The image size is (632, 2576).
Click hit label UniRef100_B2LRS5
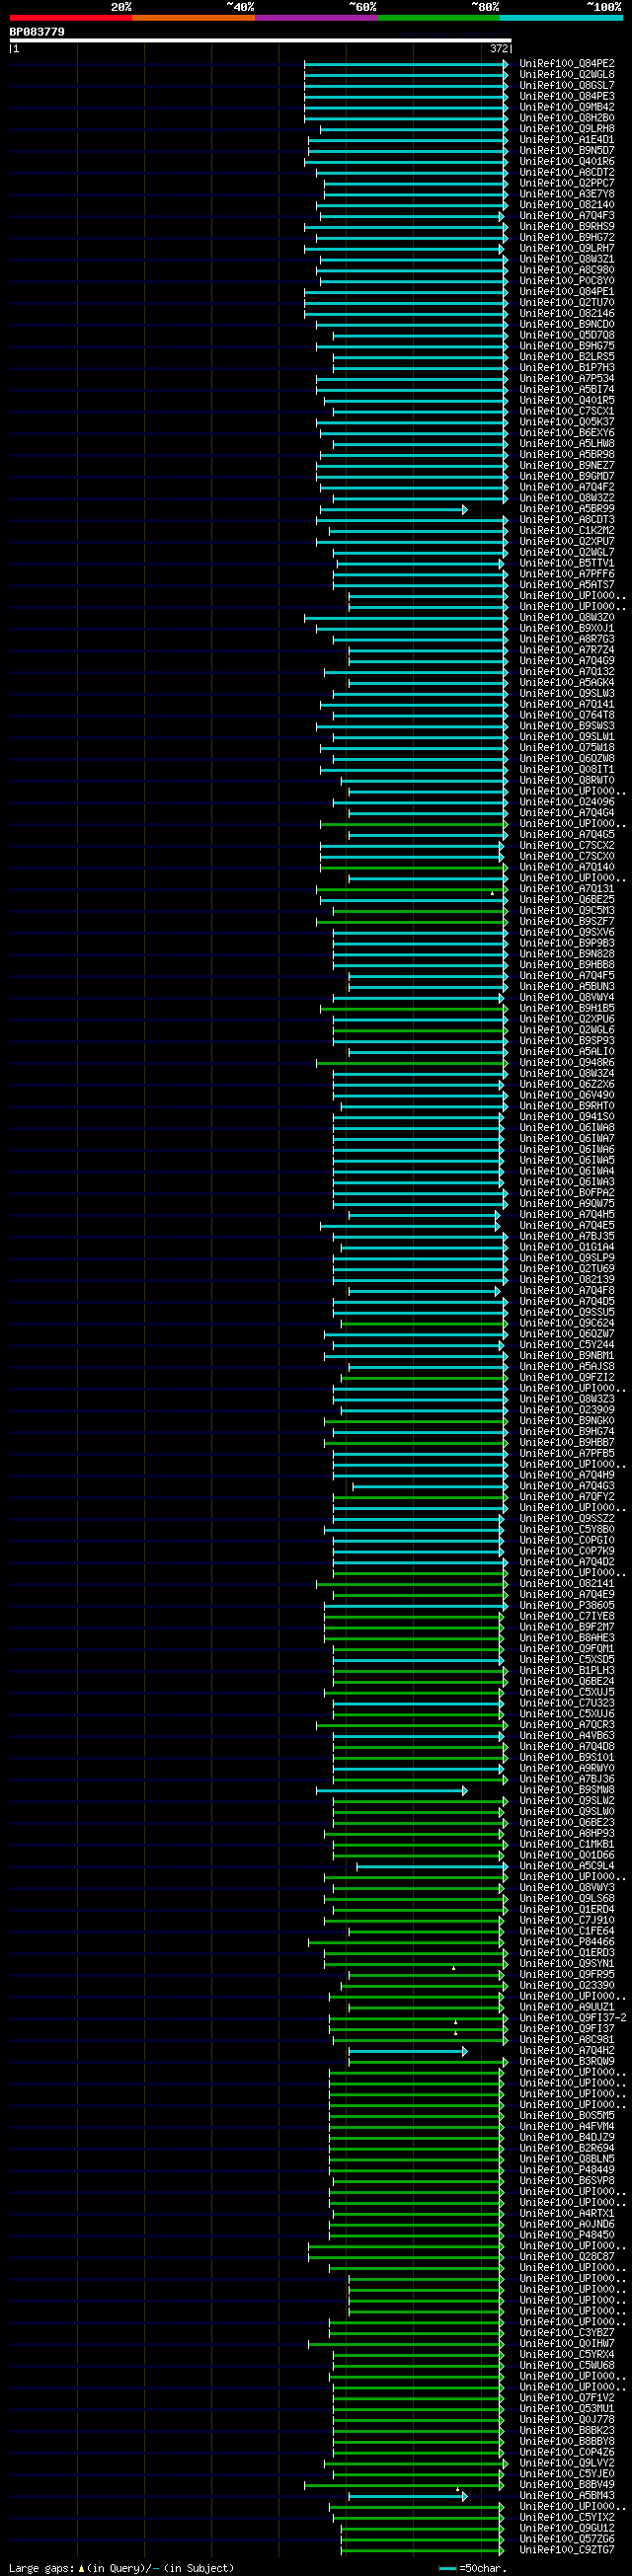coord(567,357)
